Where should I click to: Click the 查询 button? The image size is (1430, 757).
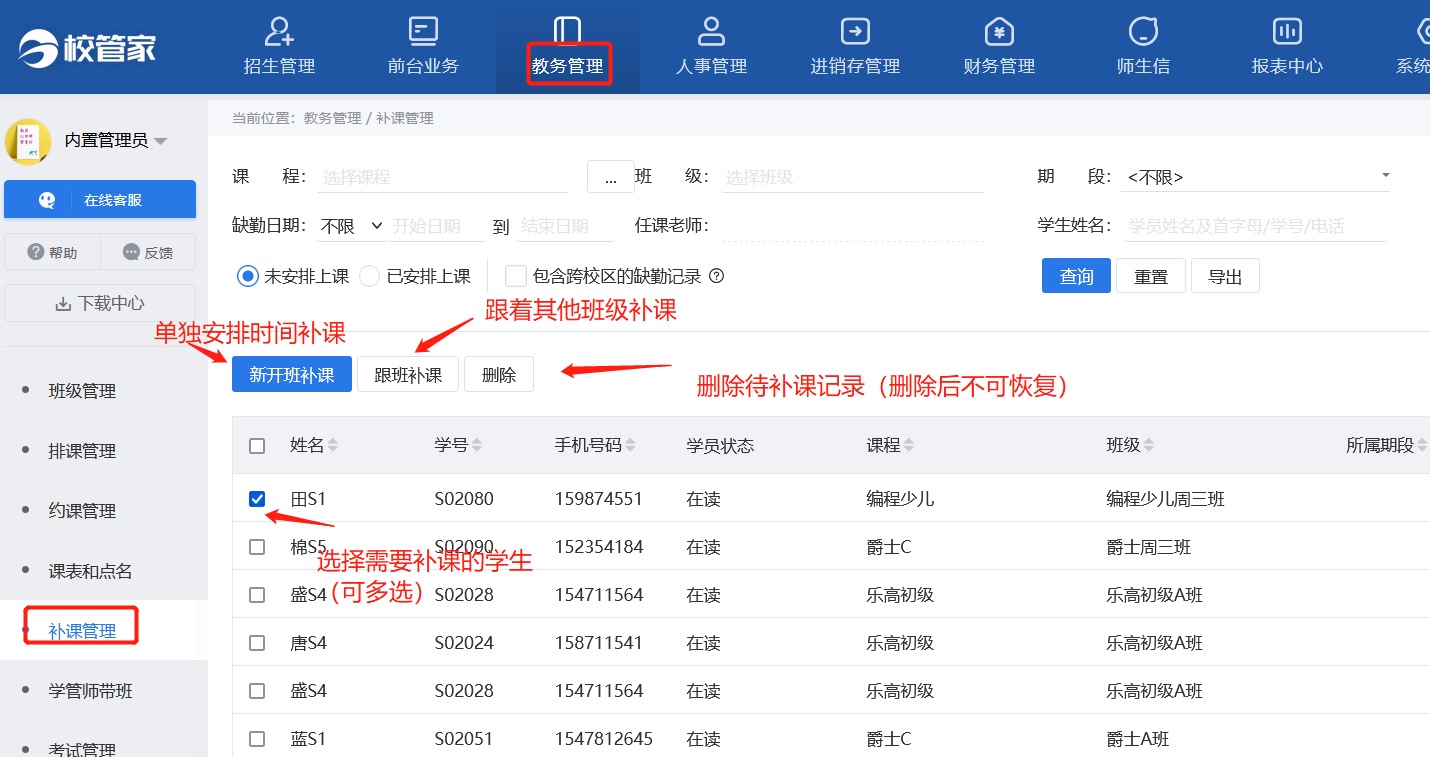point(1076,276)
